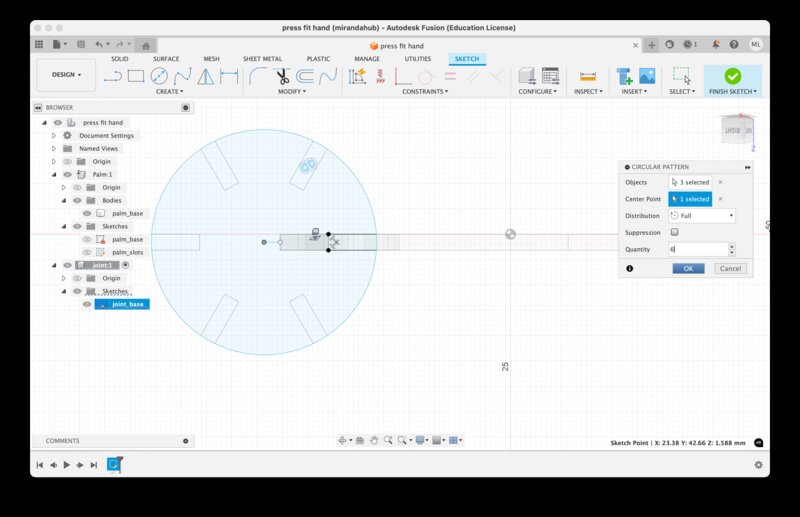Open the Design workspace dropdown
Image resolution: width=800 pixels, height=517 pixels.
(66, 74)
